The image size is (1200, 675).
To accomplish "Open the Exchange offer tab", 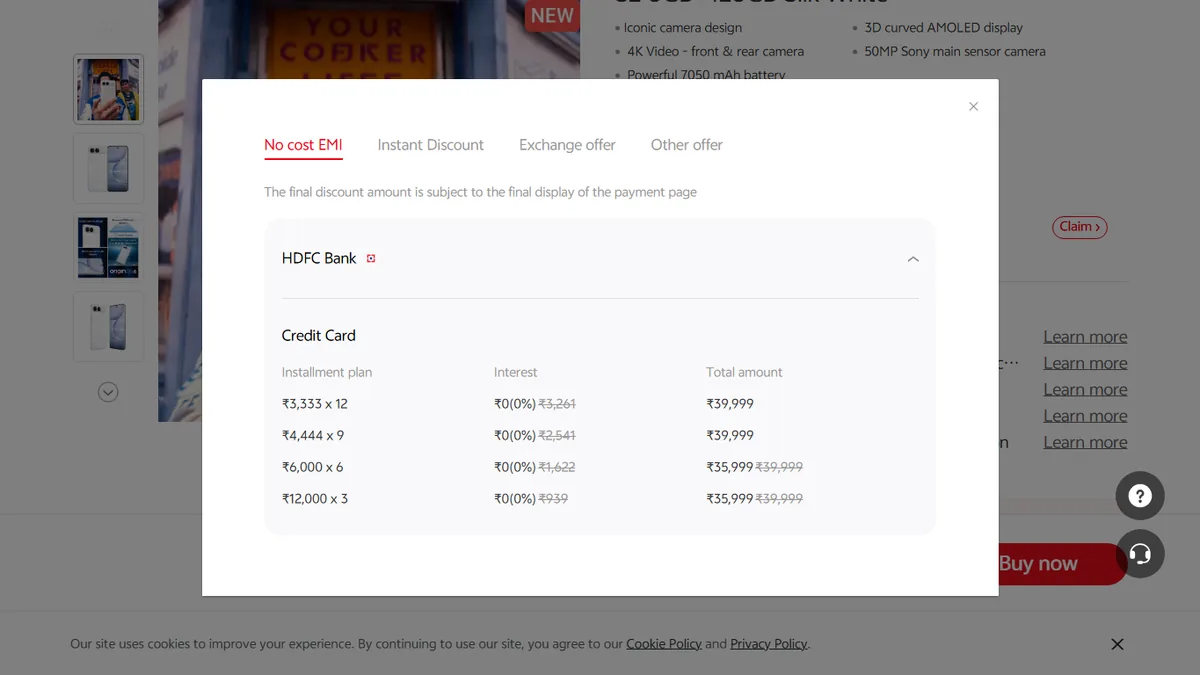I will (567, 145).
